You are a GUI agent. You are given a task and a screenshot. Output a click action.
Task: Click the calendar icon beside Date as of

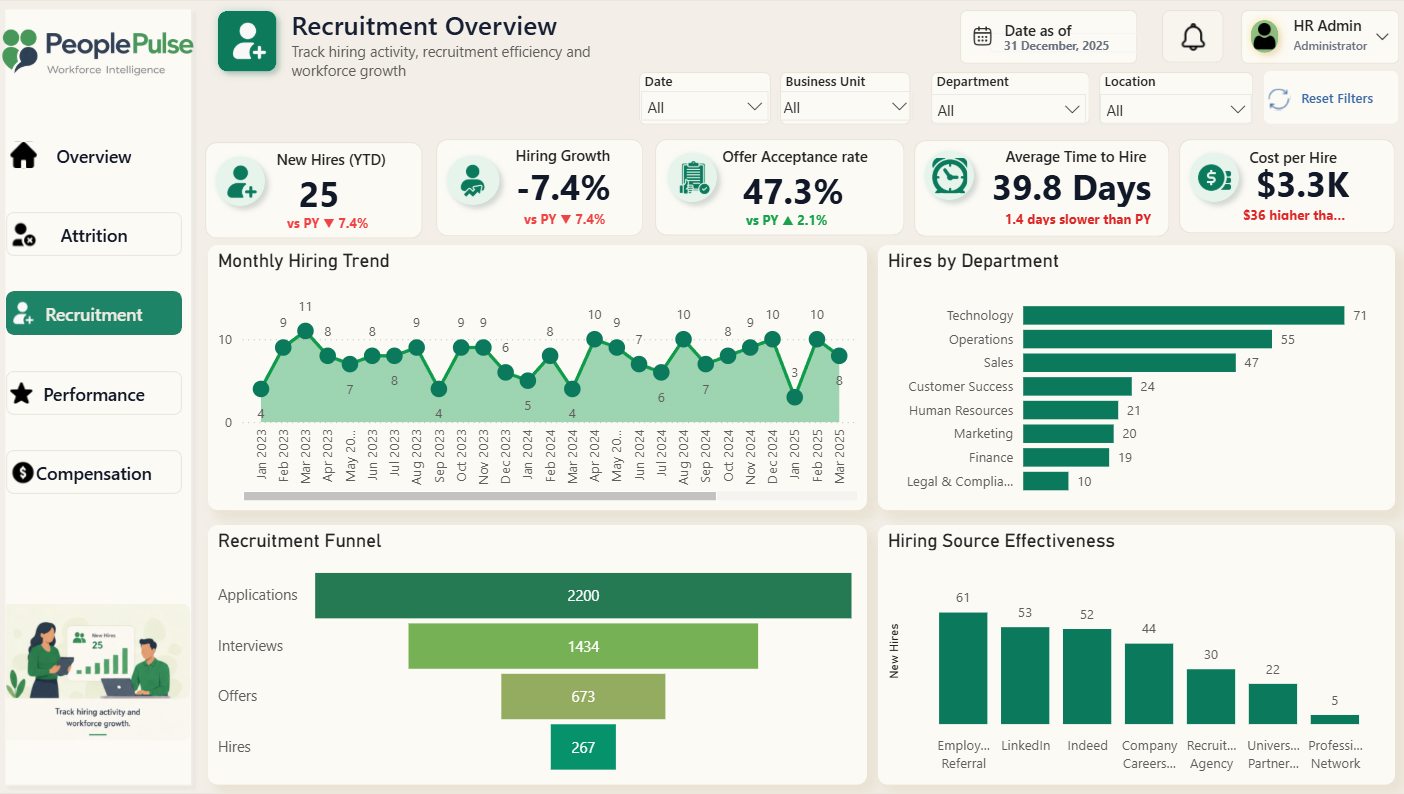(x=983, y=37)
